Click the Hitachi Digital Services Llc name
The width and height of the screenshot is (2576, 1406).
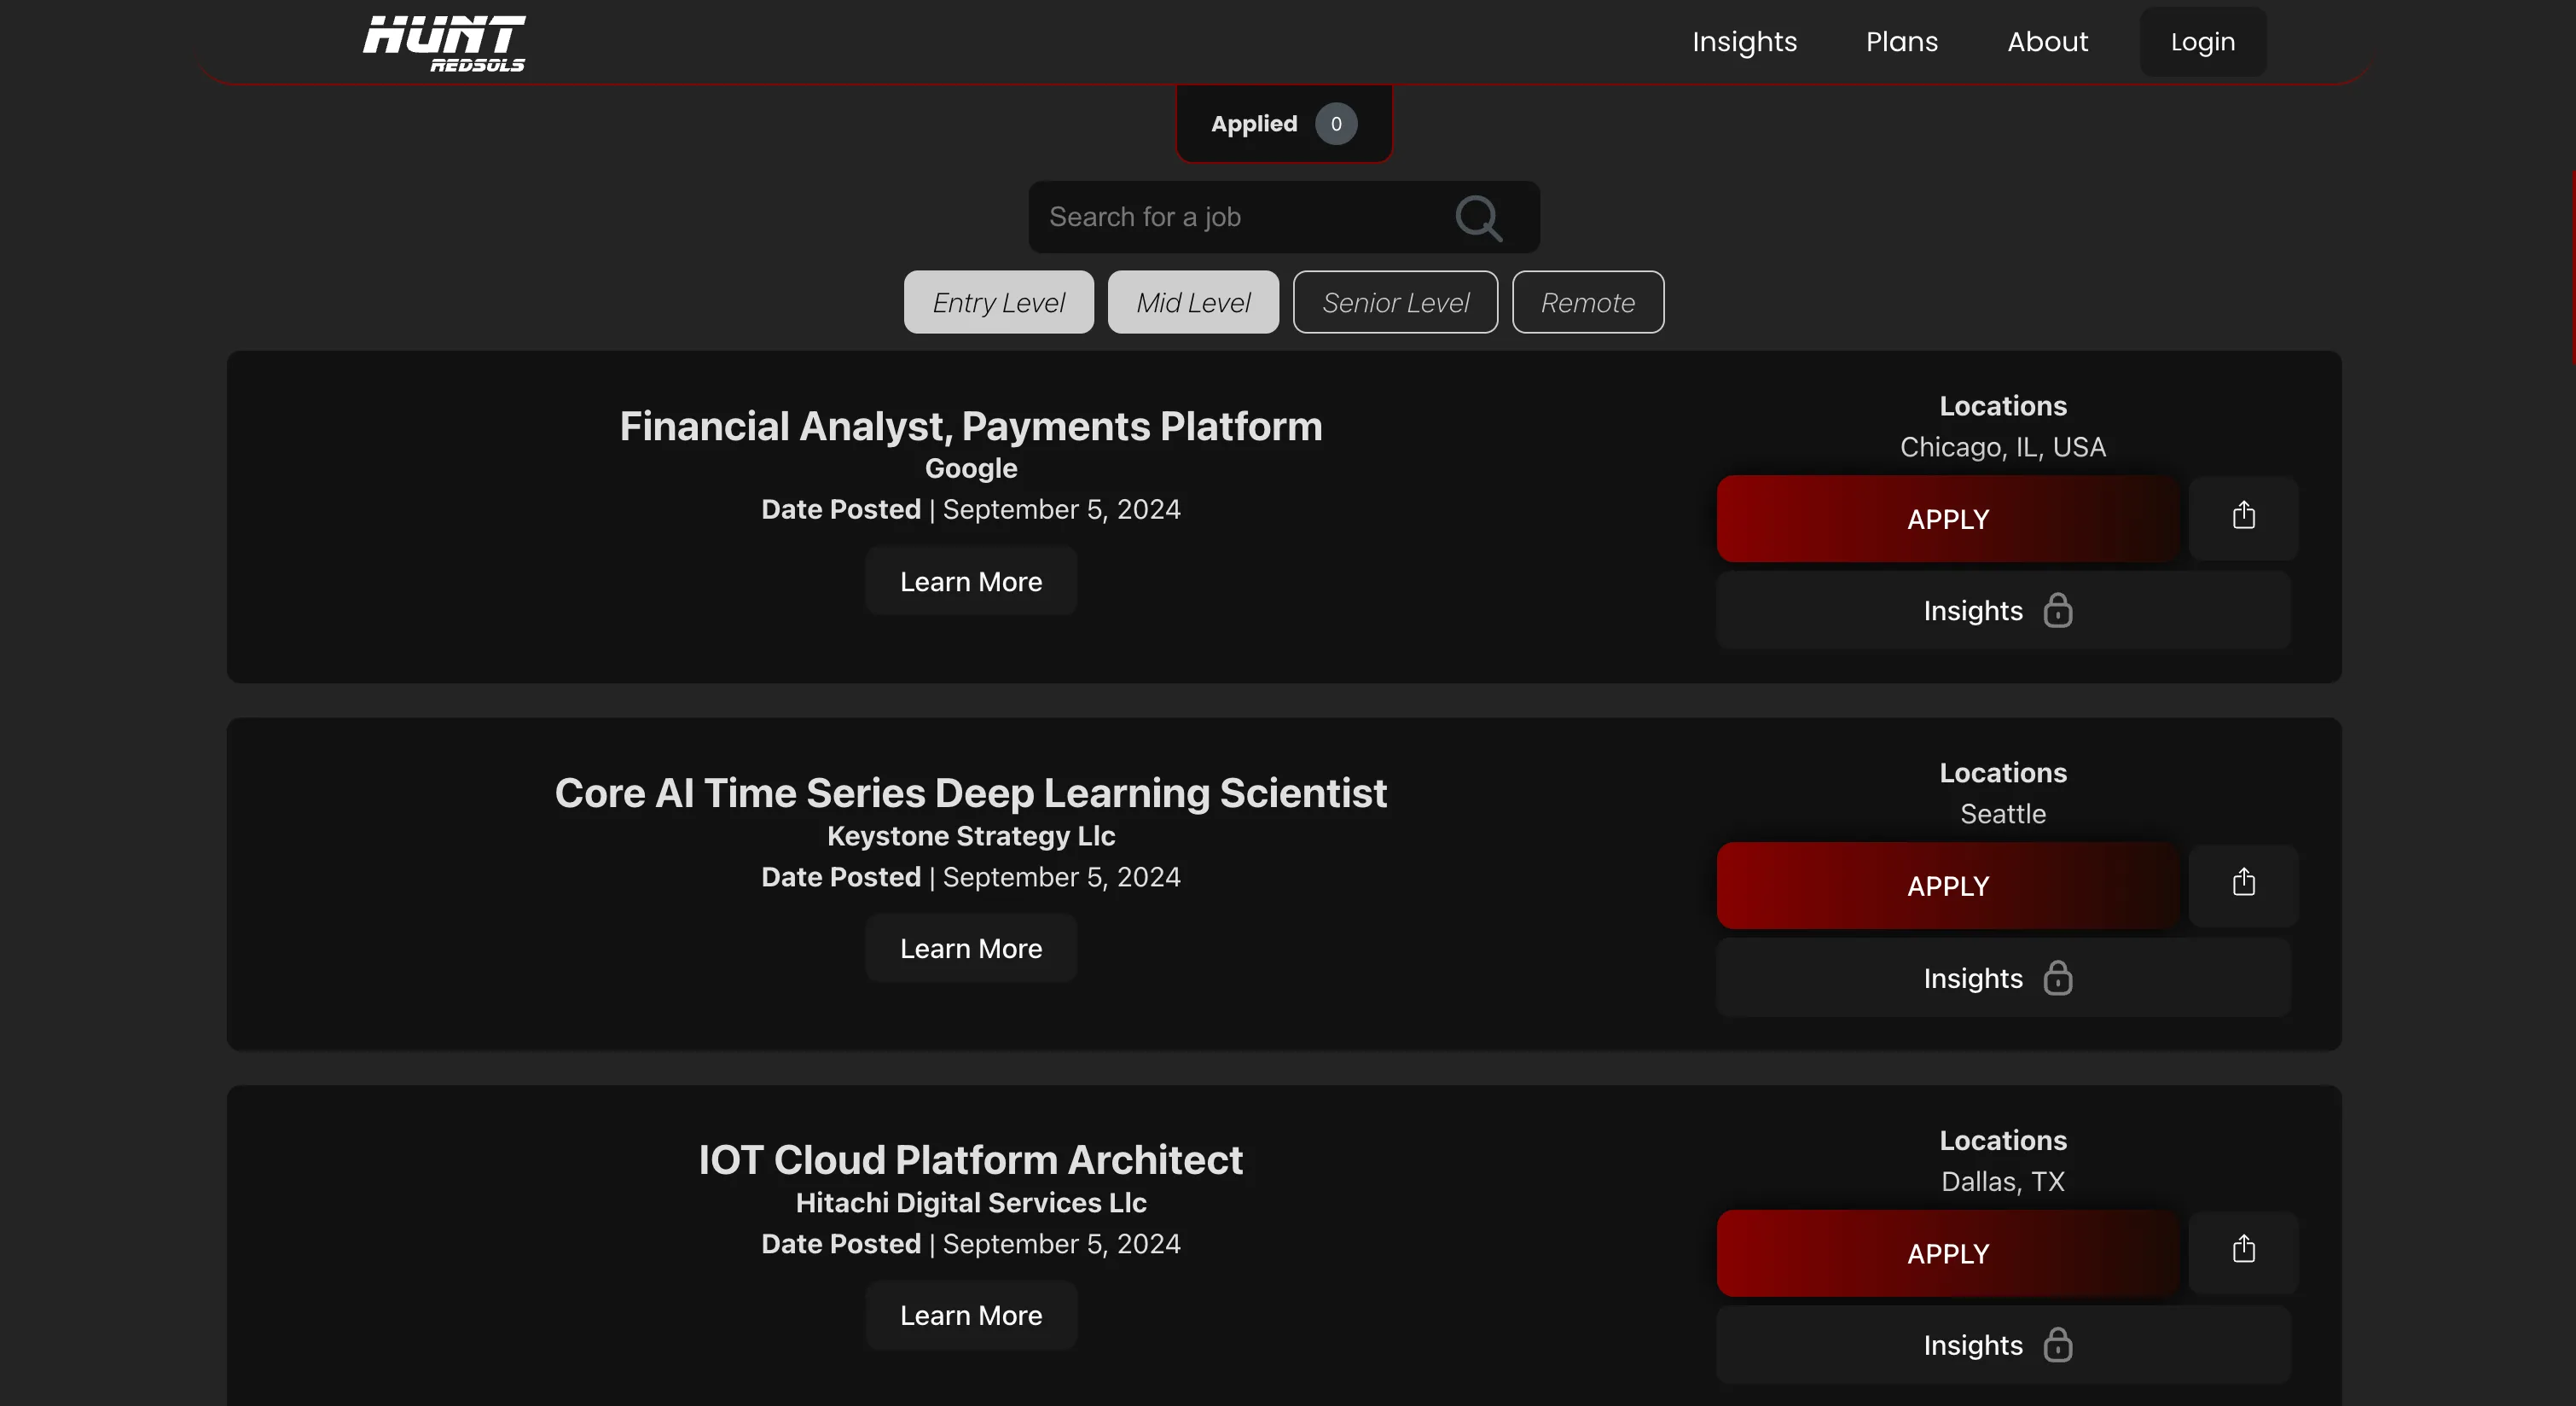coord(970,1202)
